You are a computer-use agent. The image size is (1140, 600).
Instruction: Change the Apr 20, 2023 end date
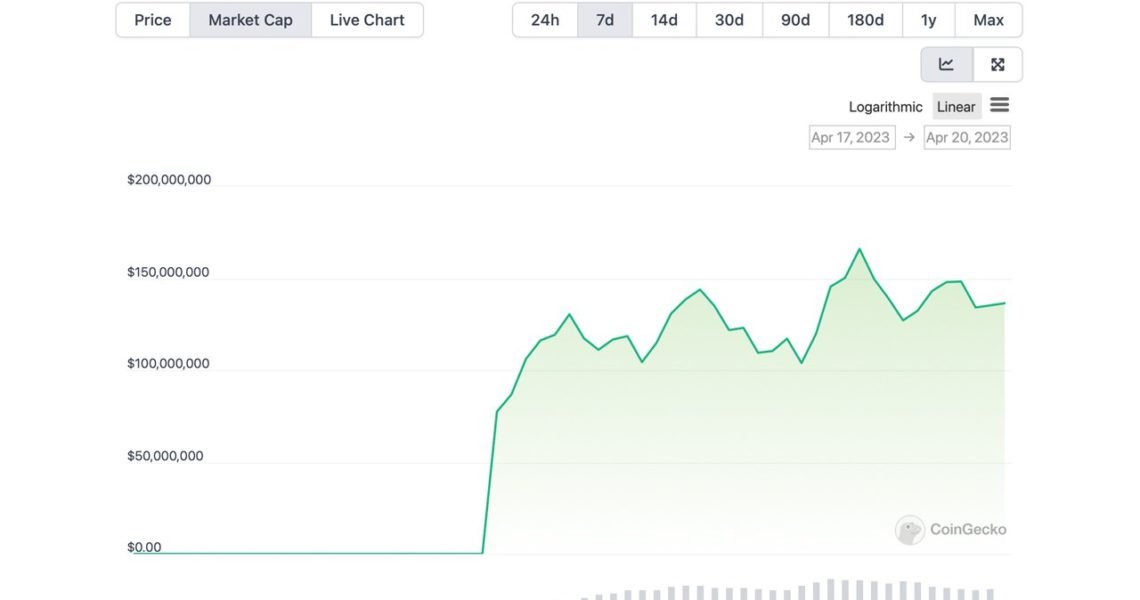967,137
